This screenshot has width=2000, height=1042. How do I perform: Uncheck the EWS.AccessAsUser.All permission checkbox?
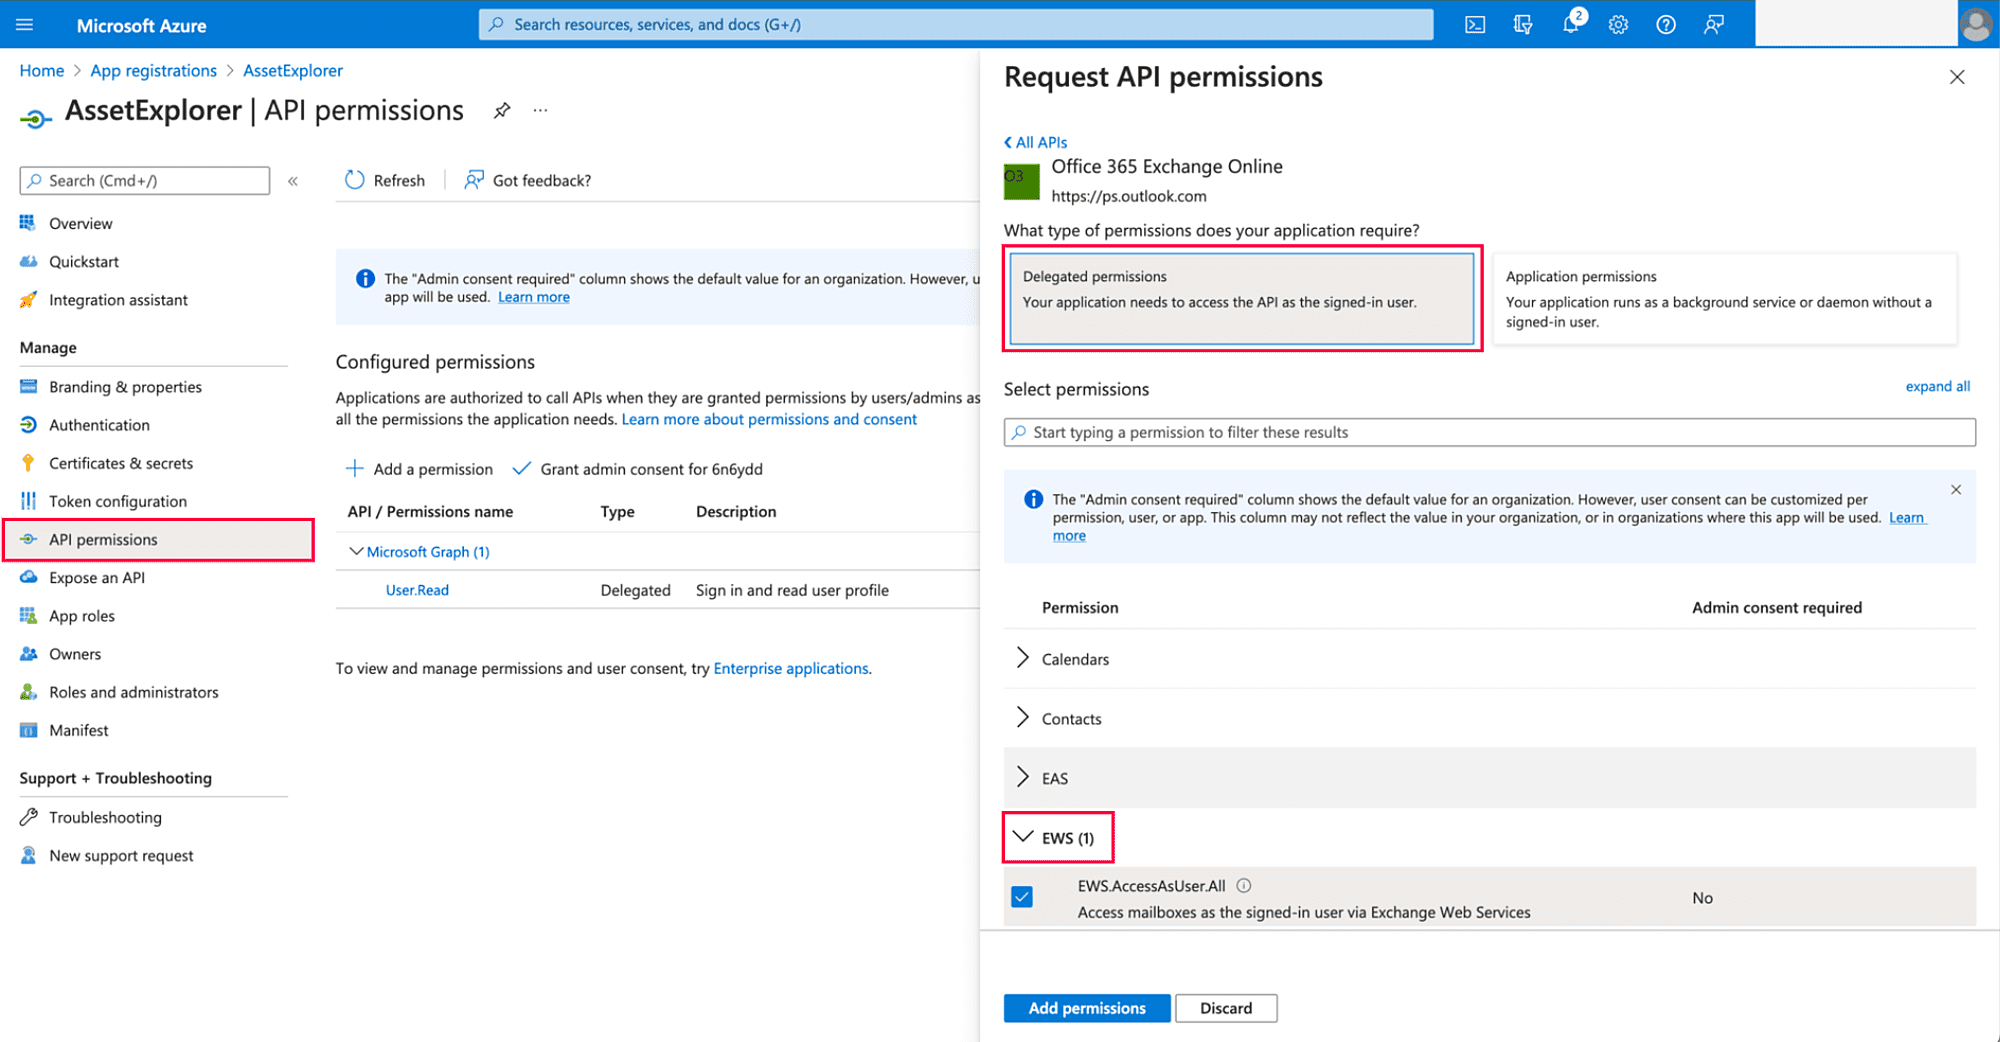tap(1022, 897)
